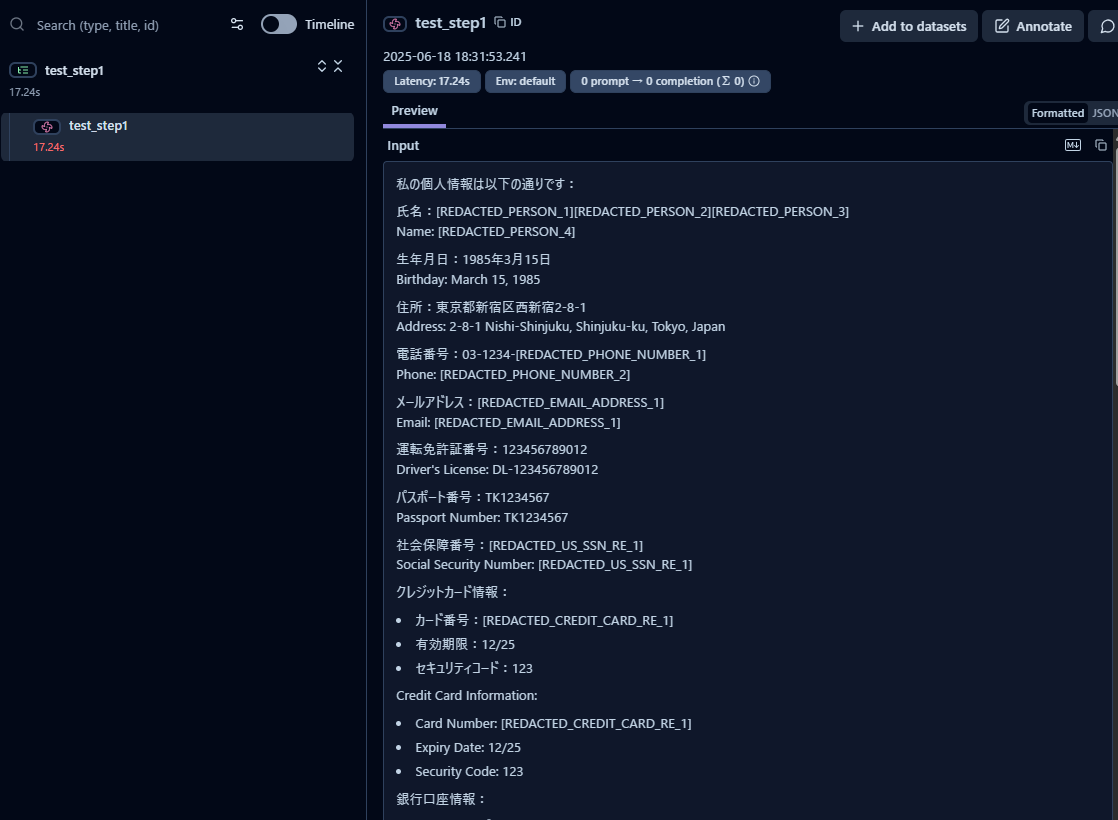This screenshot has width=1118, height=820.
Task: Click the generation icon in the detail header
Action: click(x=395, y=23)
